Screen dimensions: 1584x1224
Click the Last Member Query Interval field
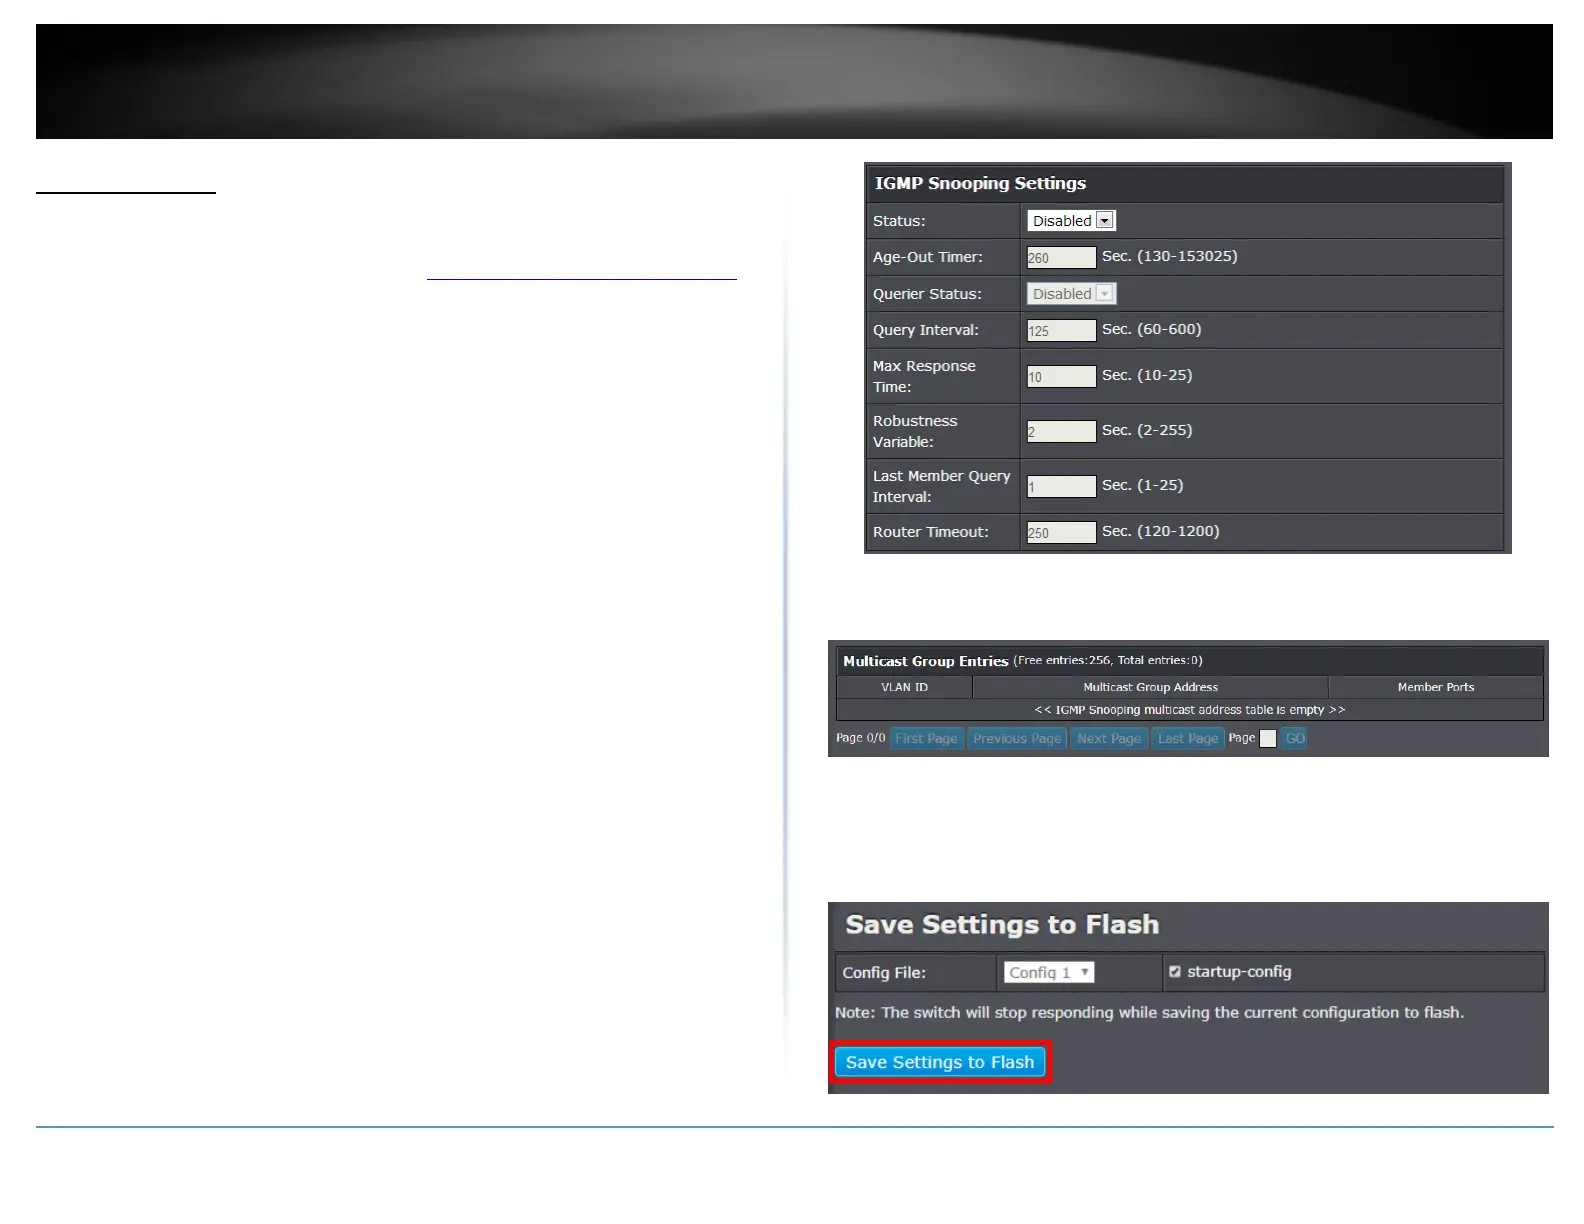[1062, 487]
